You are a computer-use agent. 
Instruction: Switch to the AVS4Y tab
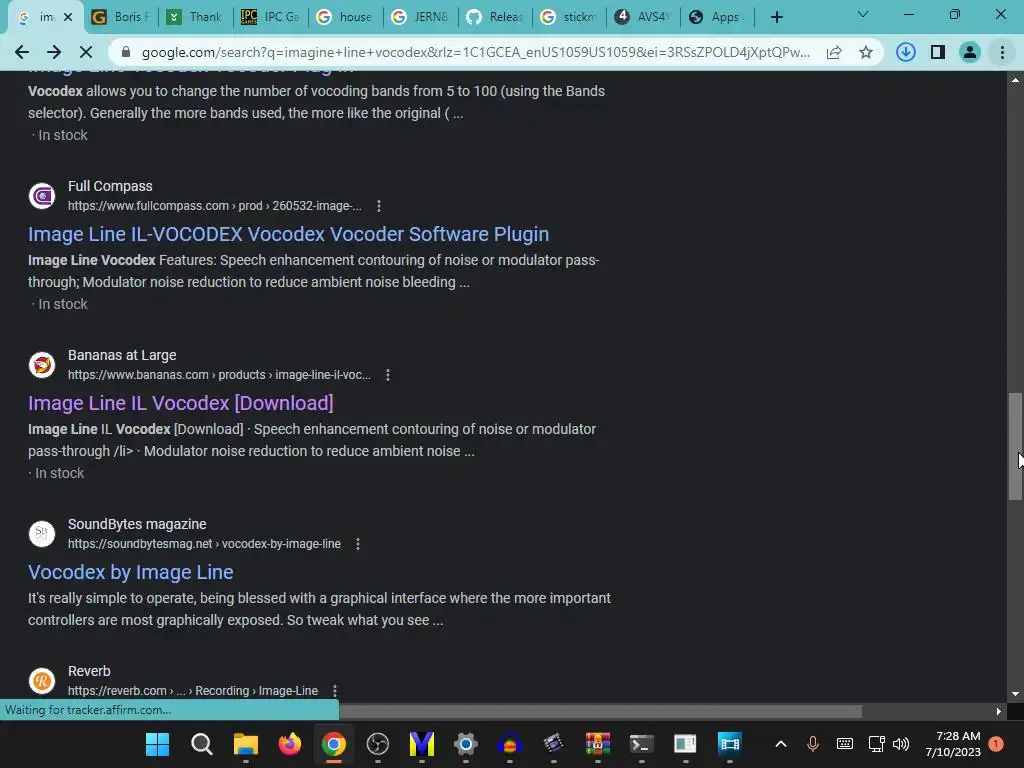(x=643, y=17)
